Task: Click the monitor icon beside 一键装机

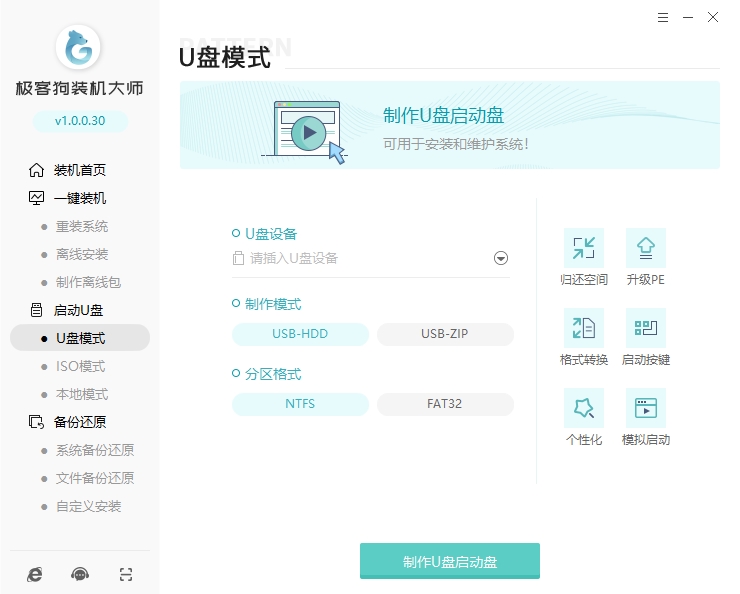Action: (36, 198)
